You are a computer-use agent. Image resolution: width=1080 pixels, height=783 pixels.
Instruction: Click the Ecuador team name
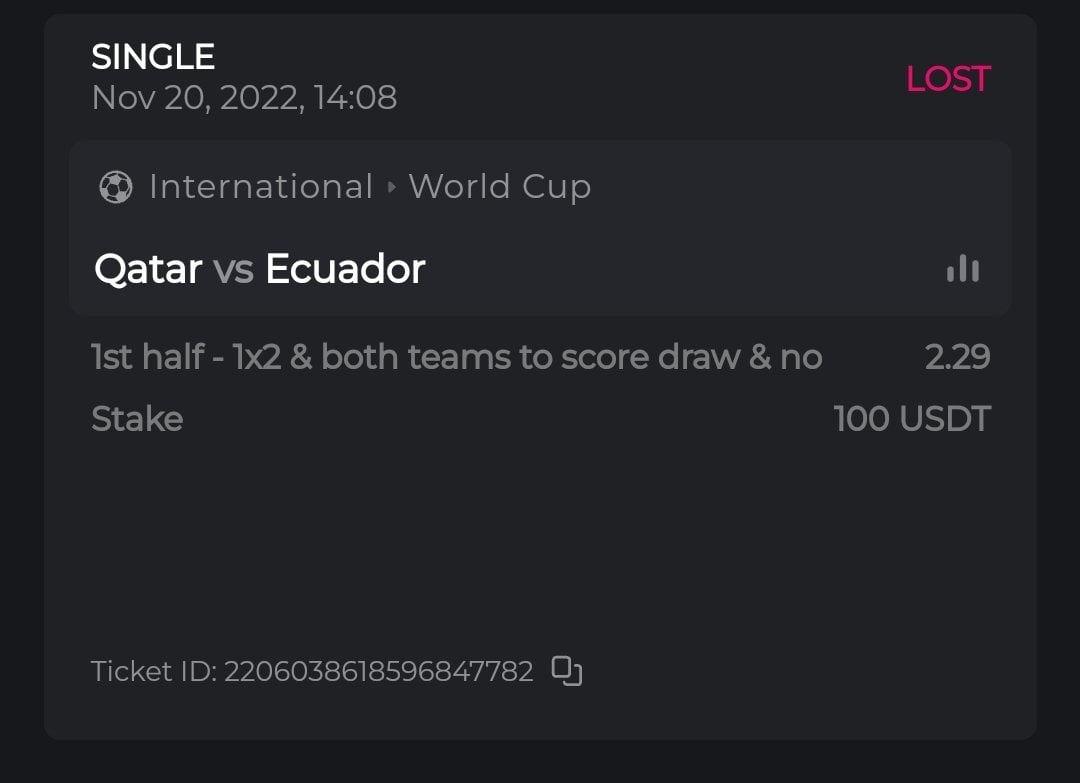click(x=345, y=269)
